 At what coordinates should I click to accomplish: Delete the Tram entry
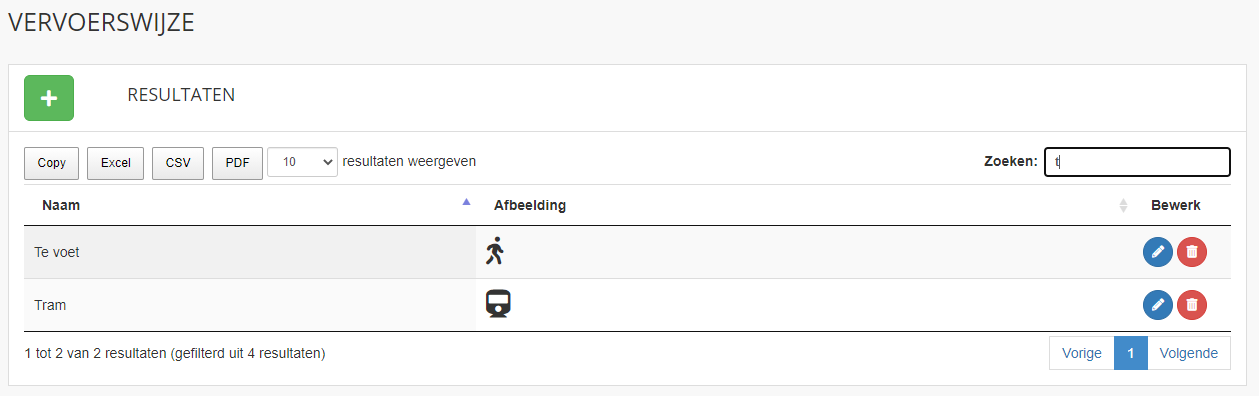coord(1192,304)
